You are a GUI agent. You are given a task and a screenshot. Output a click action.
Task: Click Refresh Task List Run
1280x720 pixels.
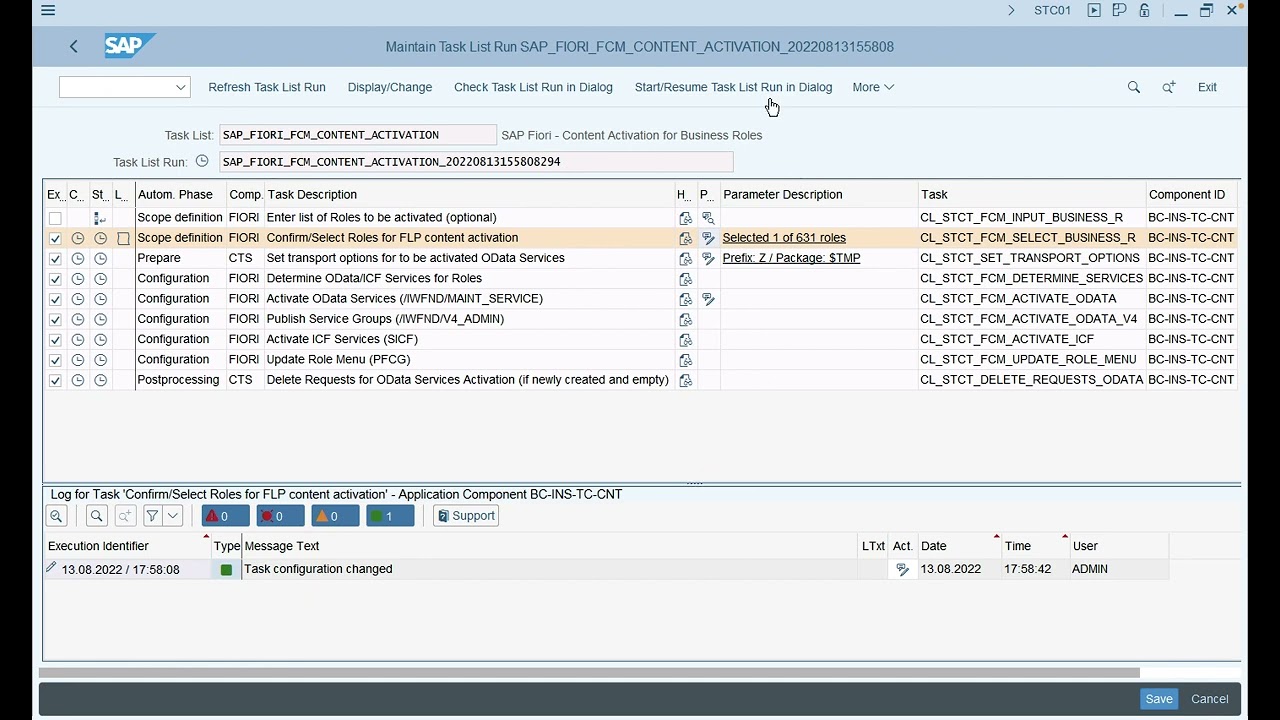(267, 87)
